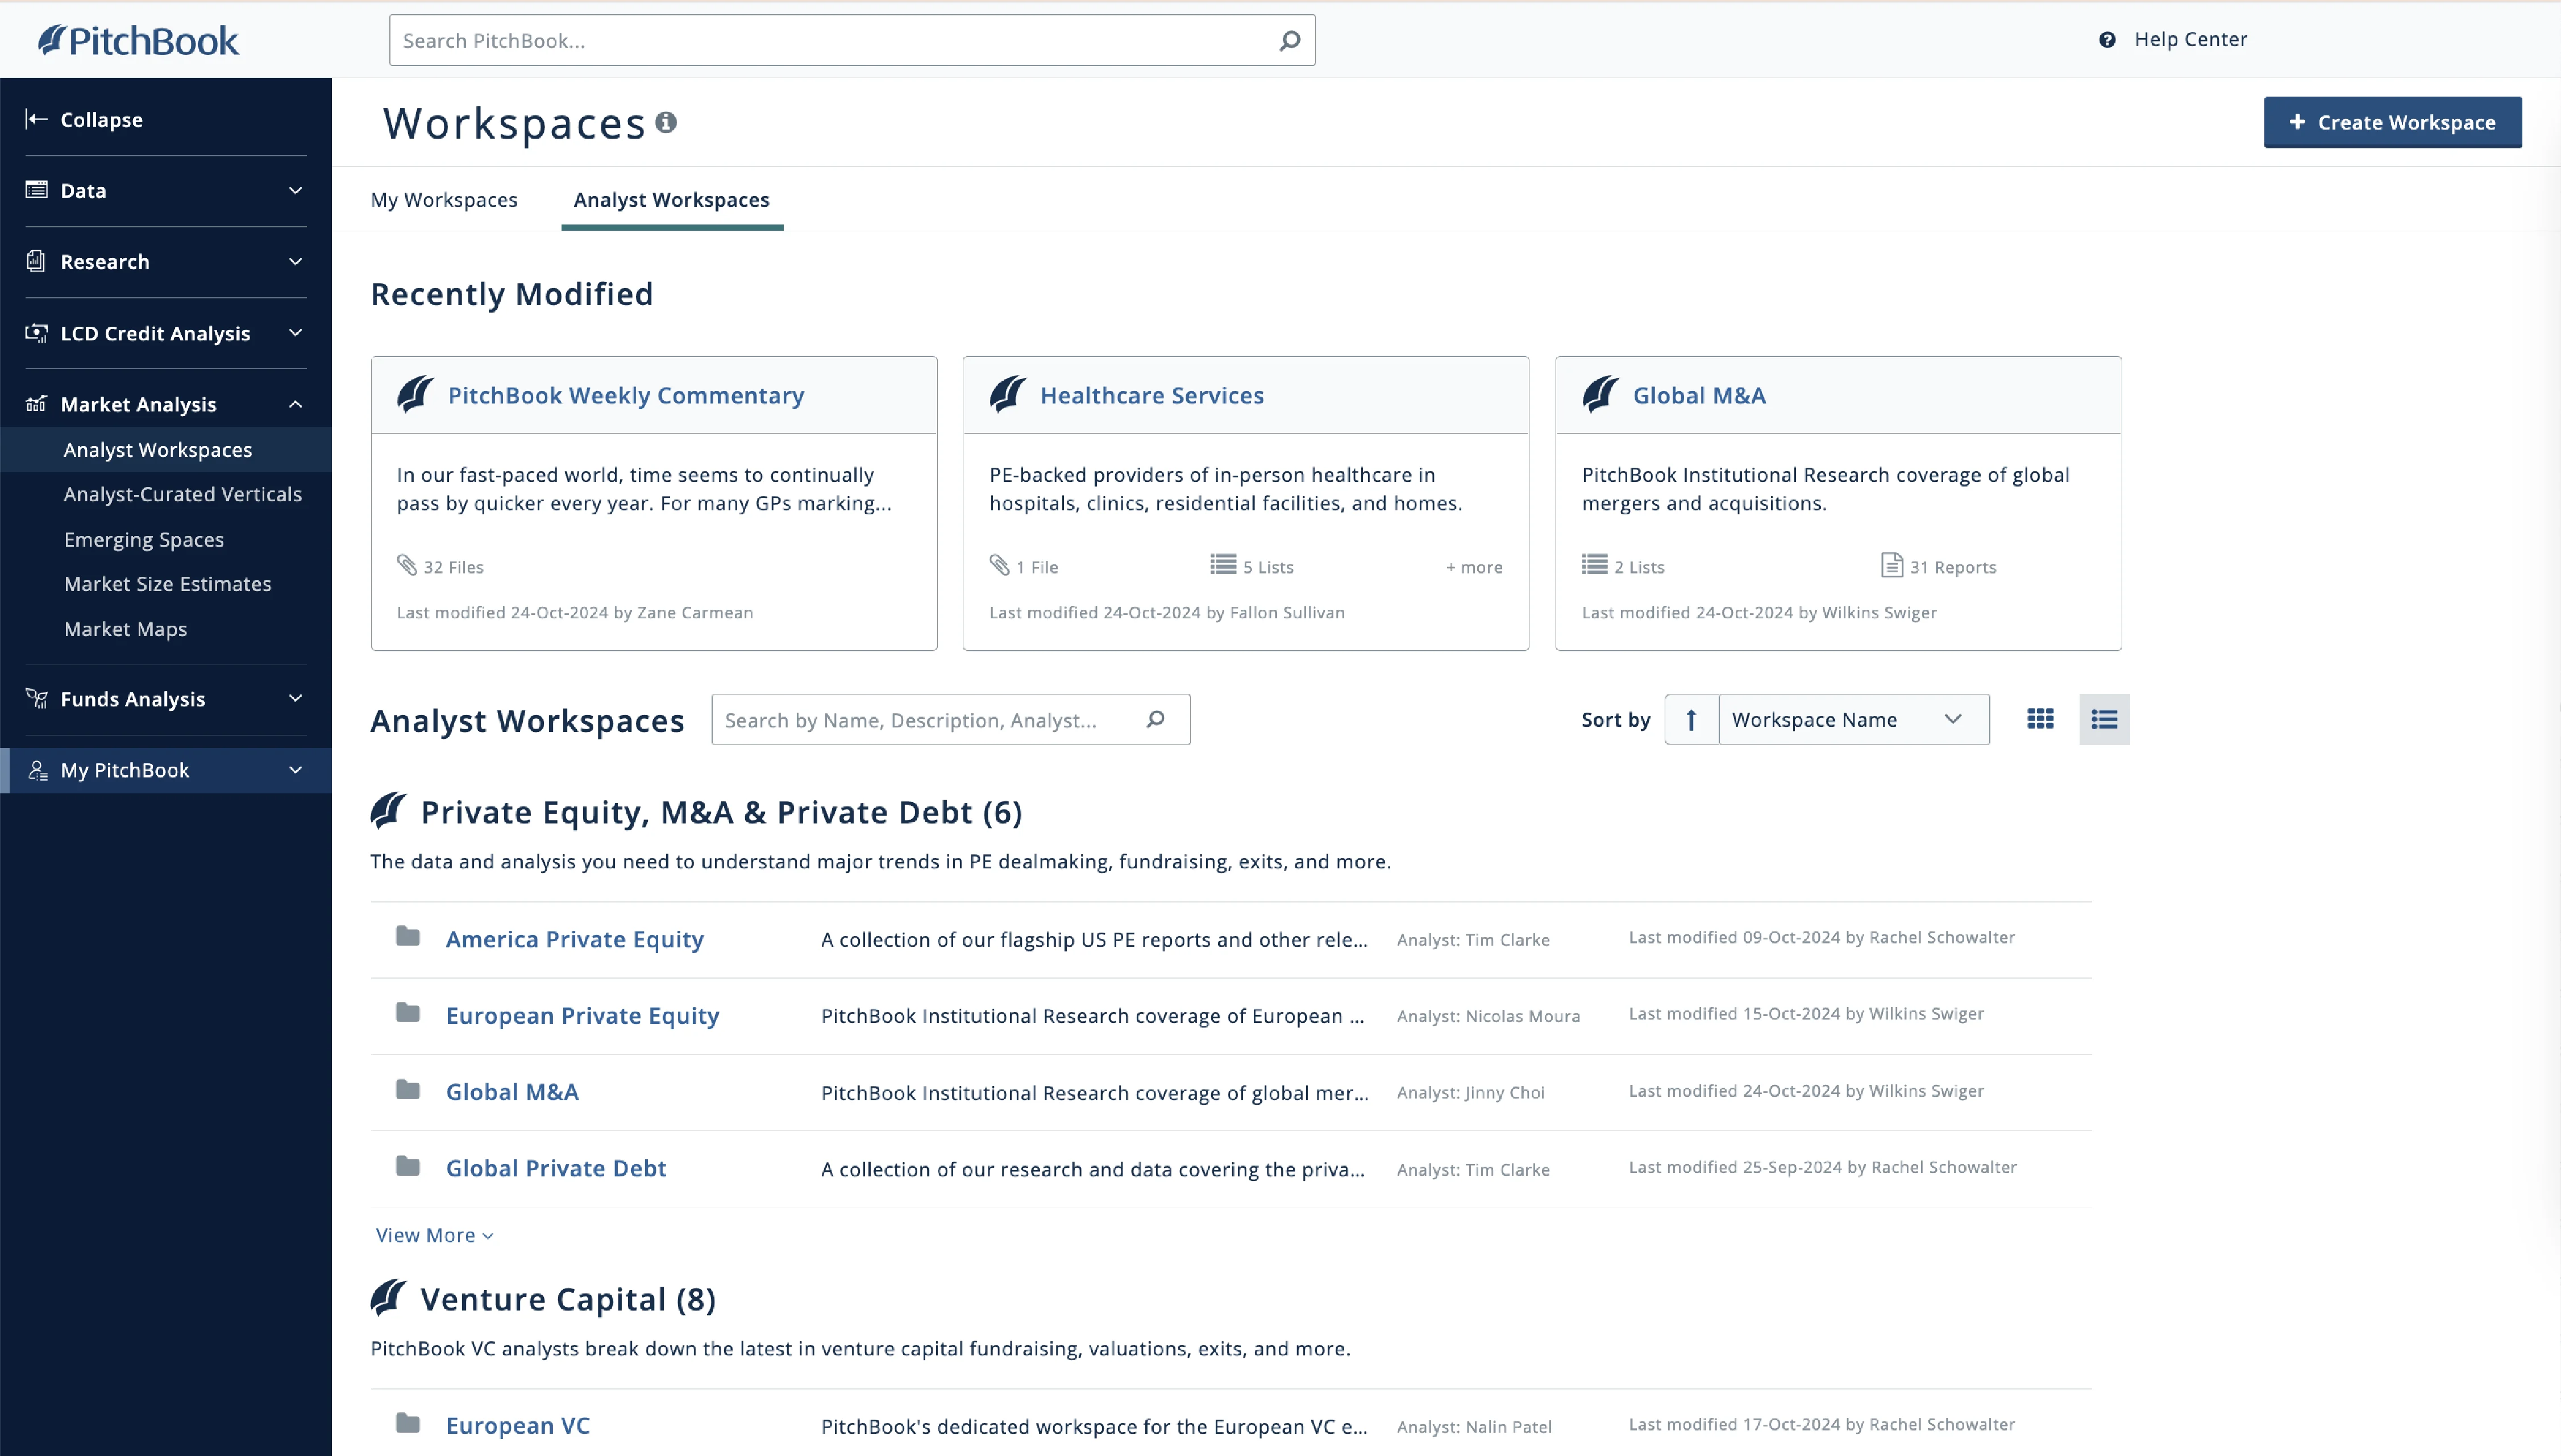Click the Market Analysis sidebar icon

click(37, 404)
